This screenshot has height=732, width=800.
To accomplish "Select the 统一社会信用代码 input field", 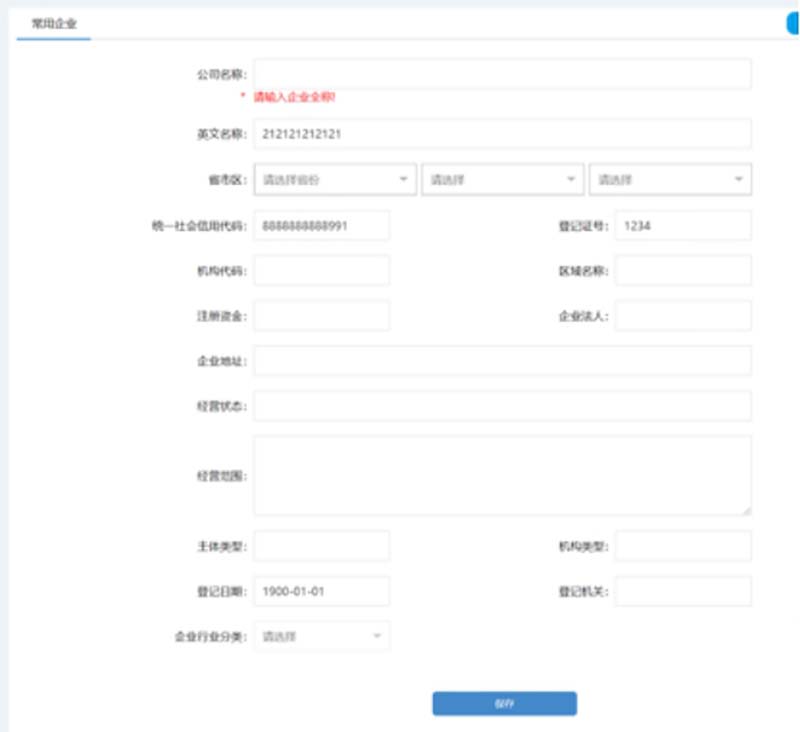I will pos(322,226).
